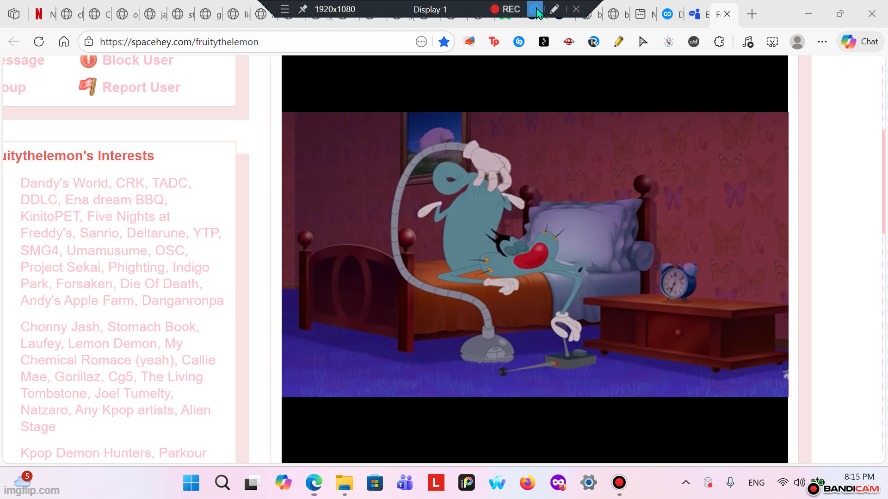Go to the browser home page
888x499 pixels.
(64, 42)
